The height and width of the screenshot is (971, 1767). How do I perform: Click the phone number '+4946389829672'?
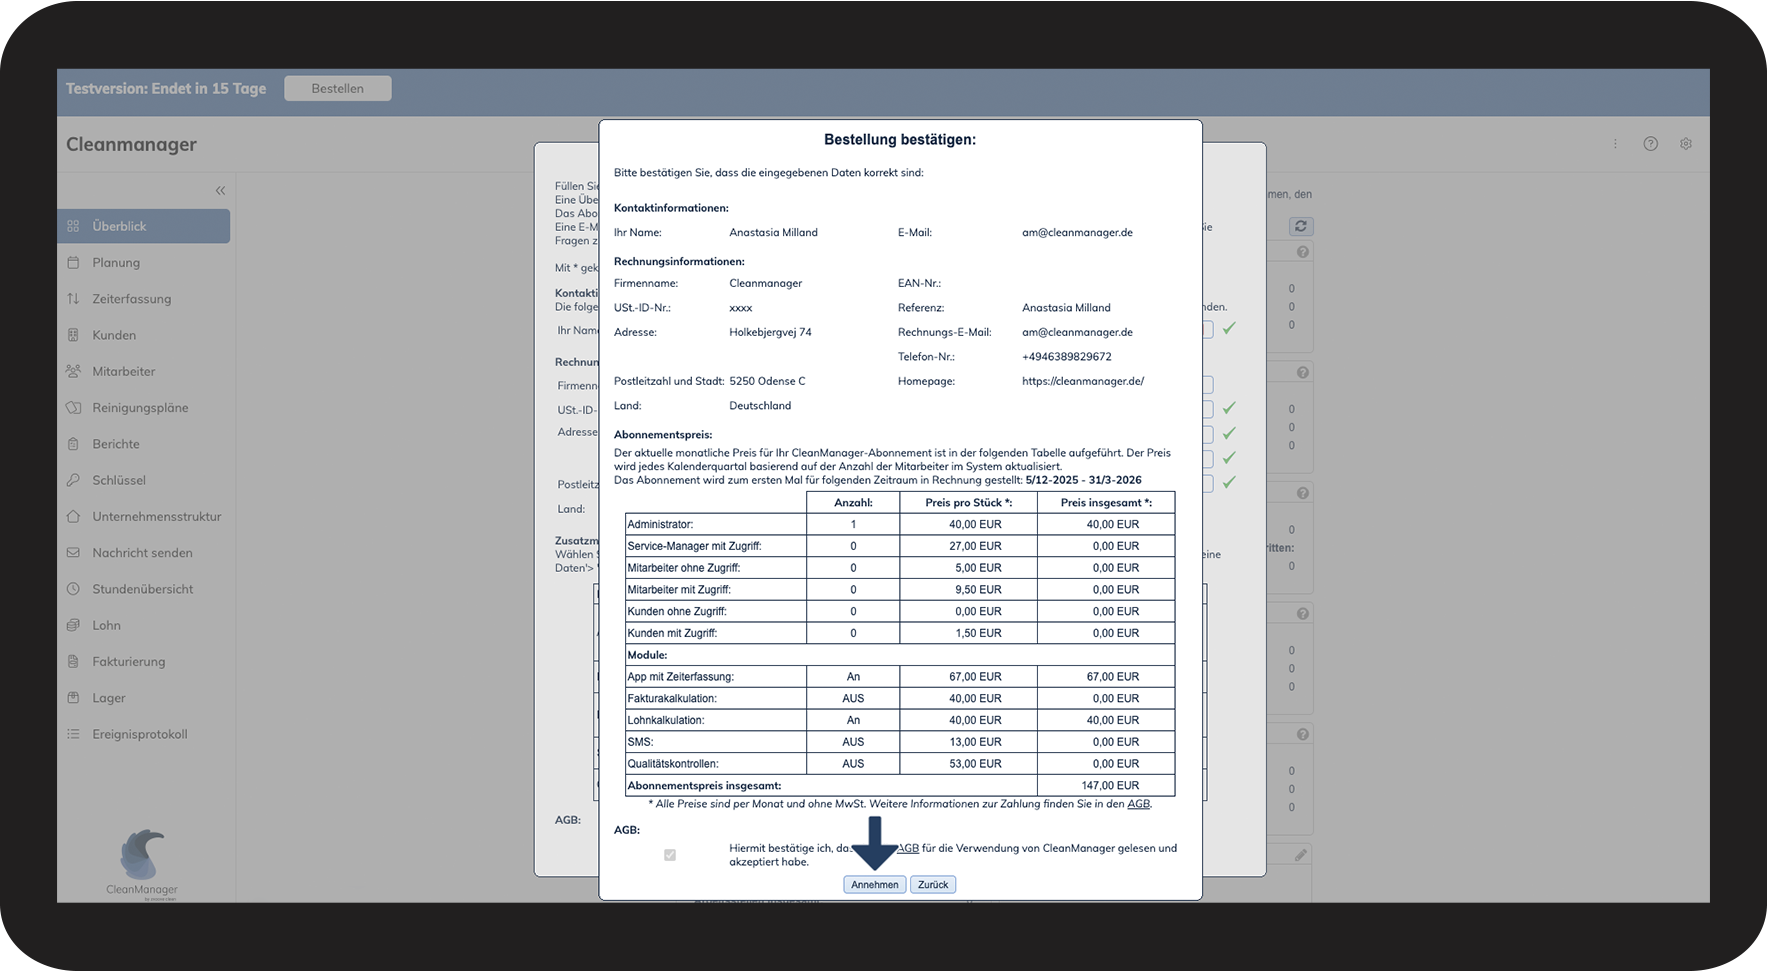point(1067,357)
